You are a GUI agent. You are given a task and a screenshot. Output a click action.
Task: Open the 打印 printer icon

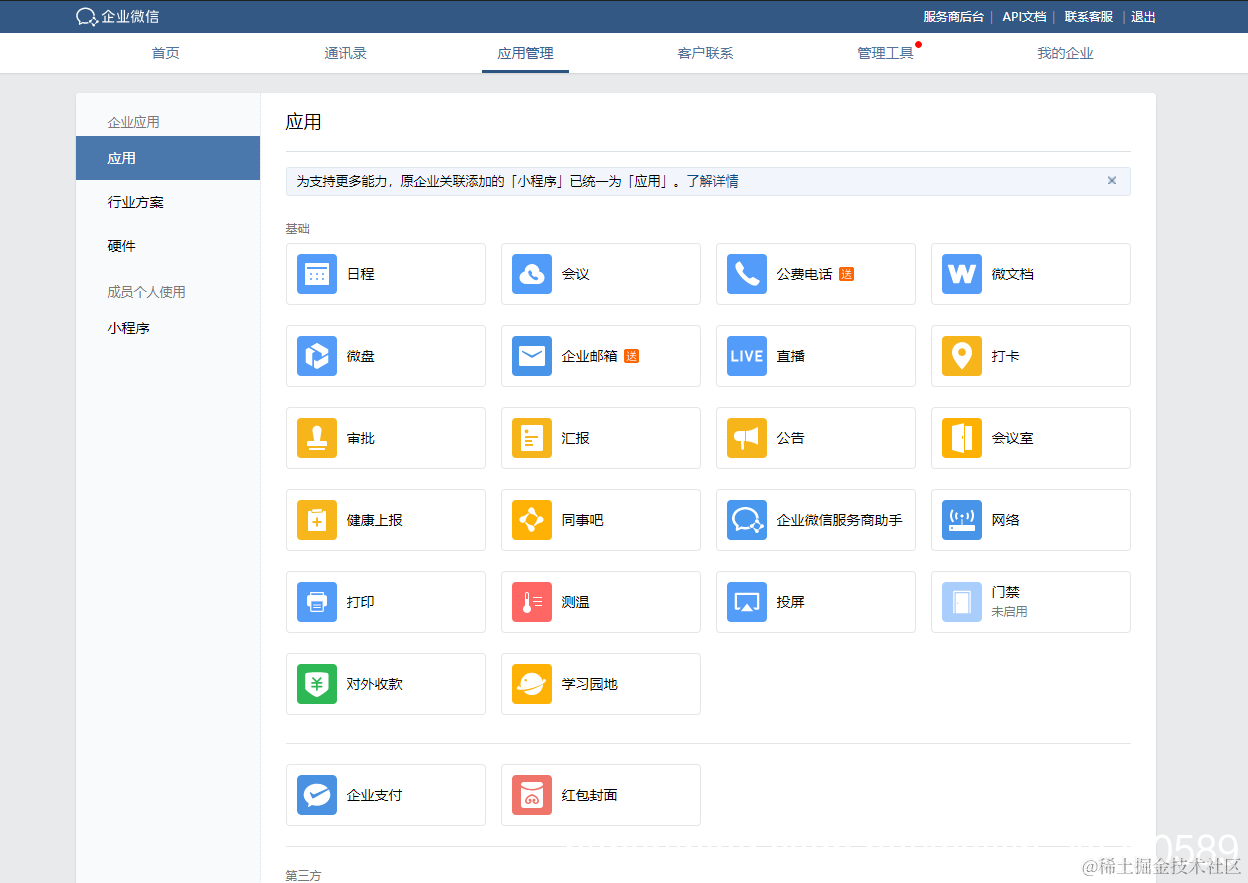(317, 602)
